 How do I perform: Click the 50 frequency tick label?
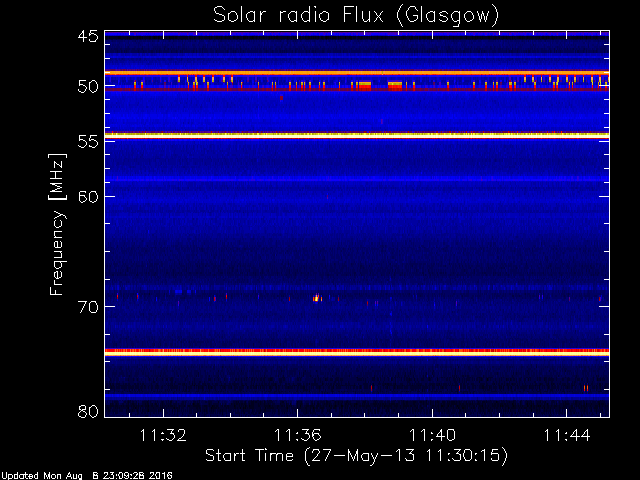[88, 87]
